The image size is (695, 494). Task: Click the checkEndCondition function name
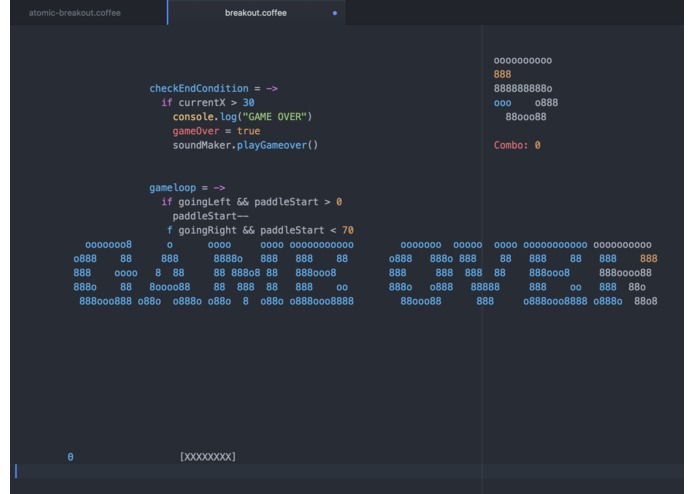[199, 89]
